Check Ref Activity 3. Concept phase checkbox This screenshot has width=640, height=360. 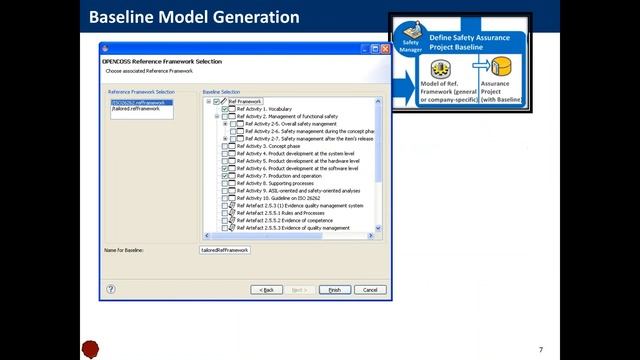tap(224, 146)
